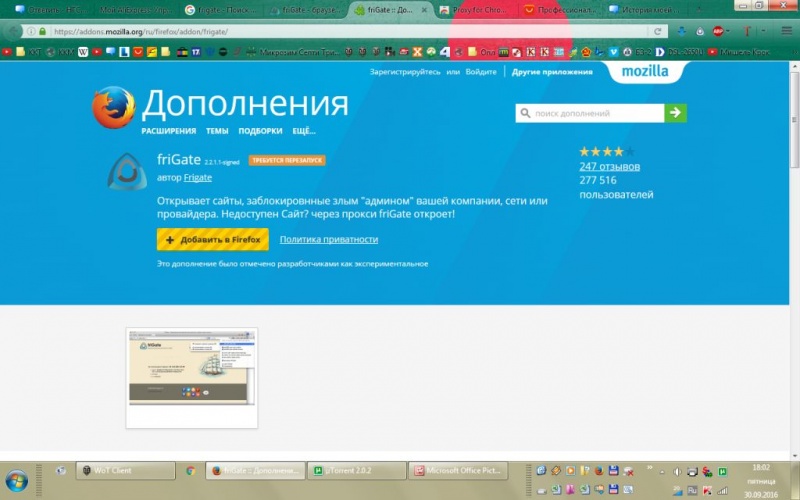800x500 pixels.
Task: Click the Добавить в Firefox button
Action: click(x=212, y=240)
